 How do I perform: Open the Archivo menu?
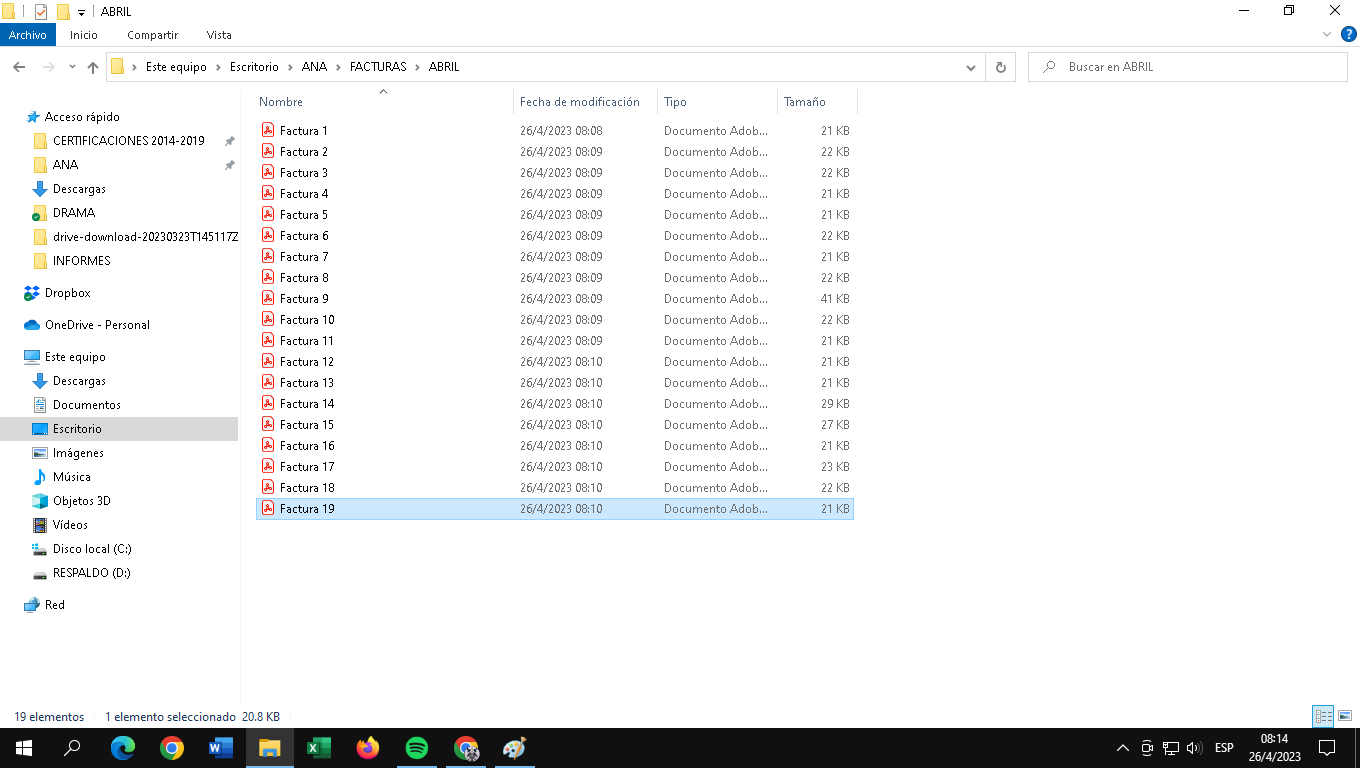pos(28,35)
